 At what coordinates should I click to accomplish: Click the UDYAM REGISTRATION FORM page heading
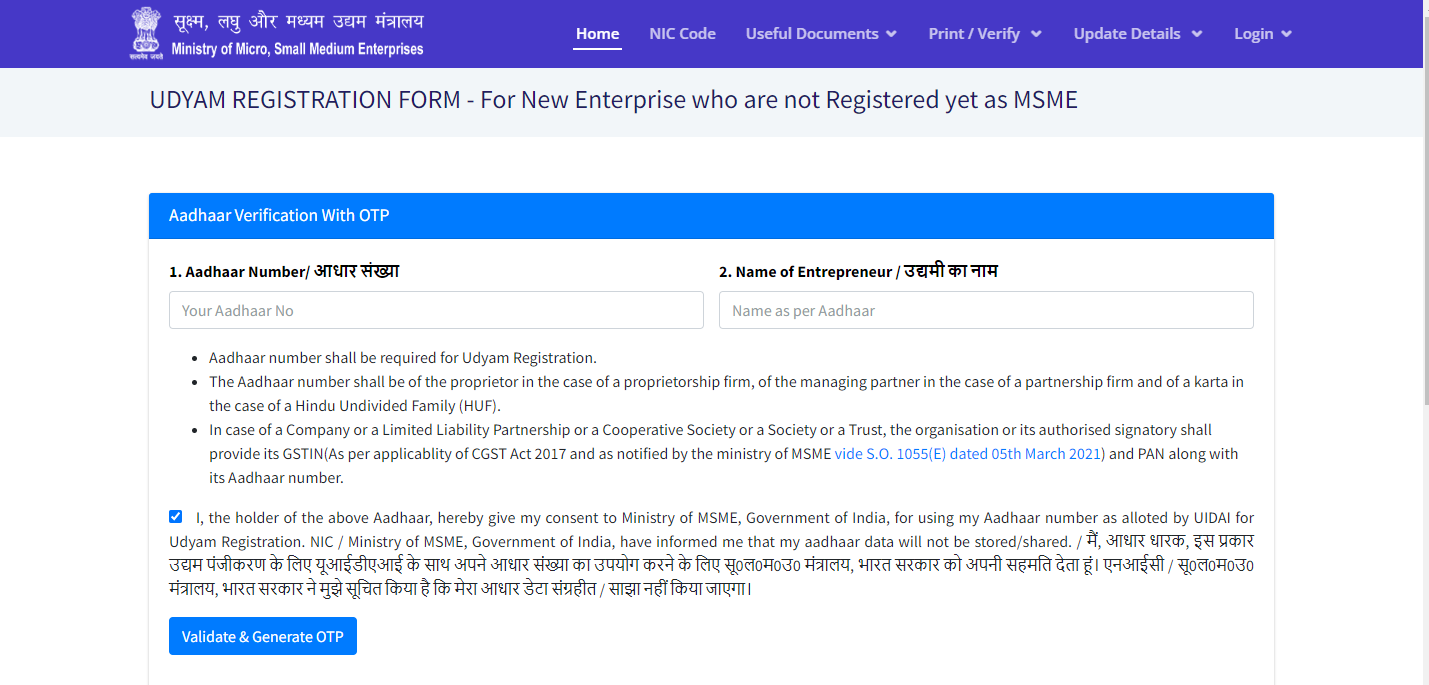click(614, 100)
